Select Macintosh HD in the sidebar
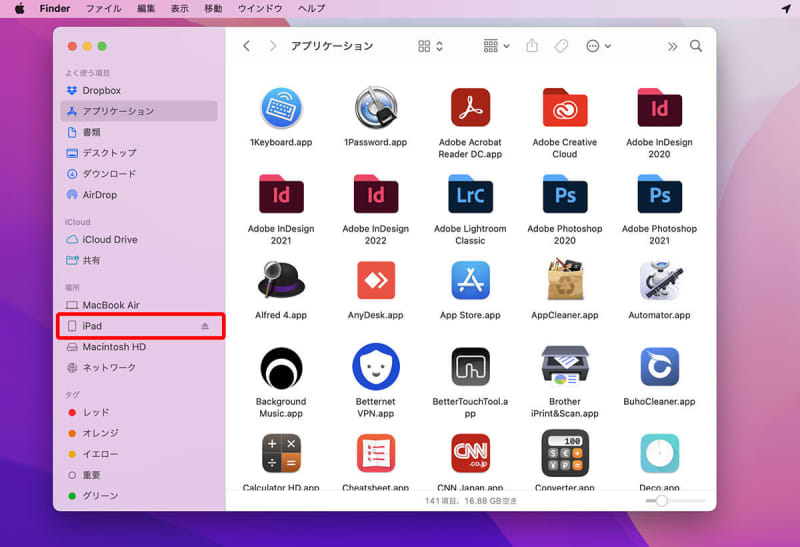 (x=139, y=347)
